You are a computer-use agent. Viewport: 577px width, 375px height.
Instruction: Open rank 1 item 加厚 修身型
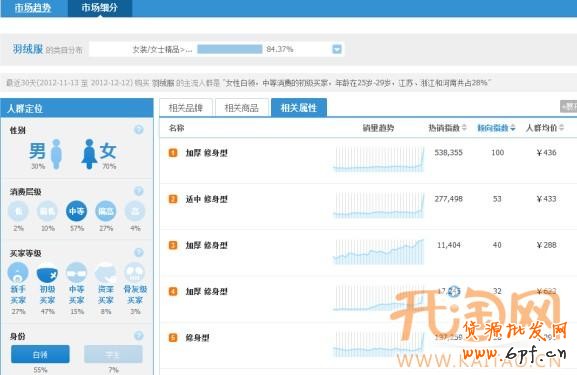(x=206, y=153)
